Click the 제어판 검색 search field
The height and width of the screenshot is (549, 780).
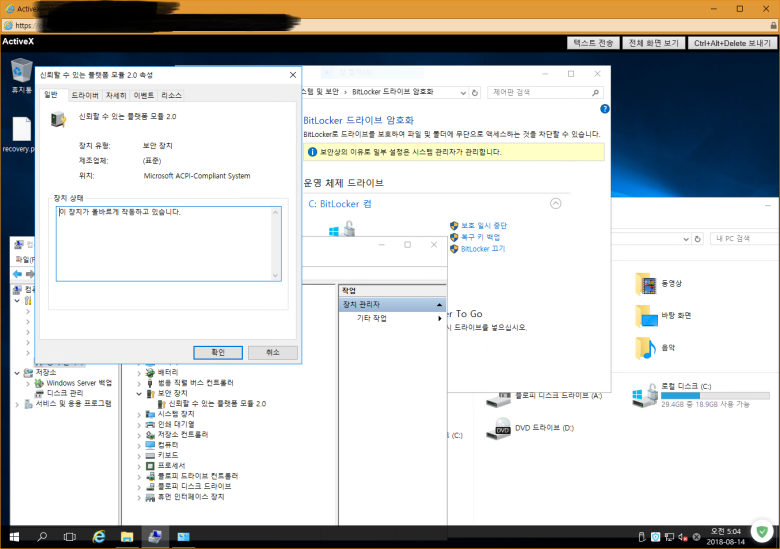[545, 93]
